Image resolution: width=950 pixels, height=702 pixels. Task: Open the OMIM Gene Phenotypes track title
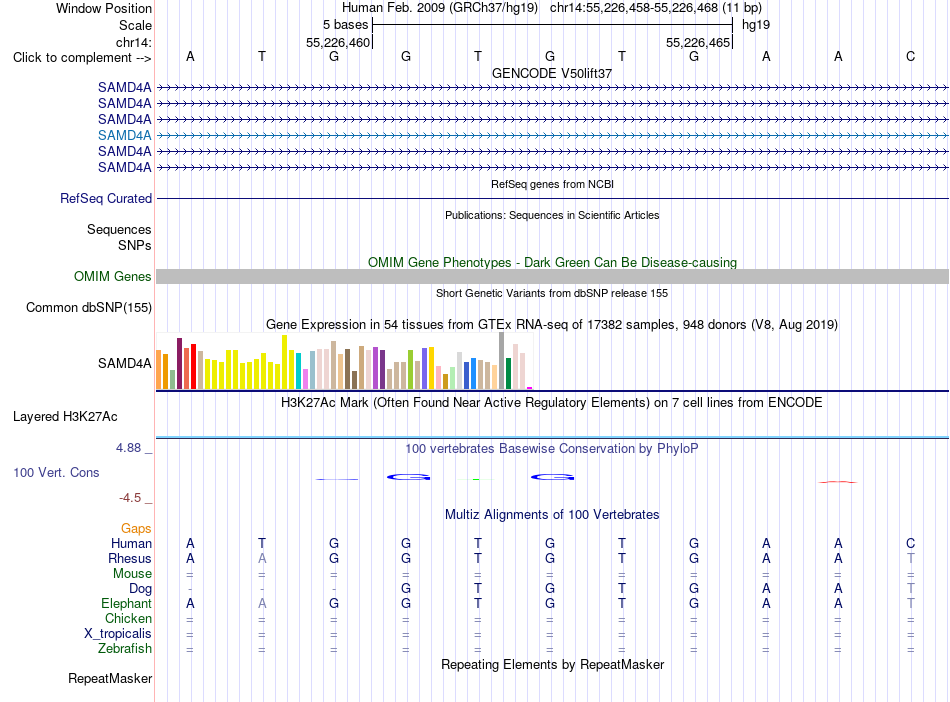(552, 262)
